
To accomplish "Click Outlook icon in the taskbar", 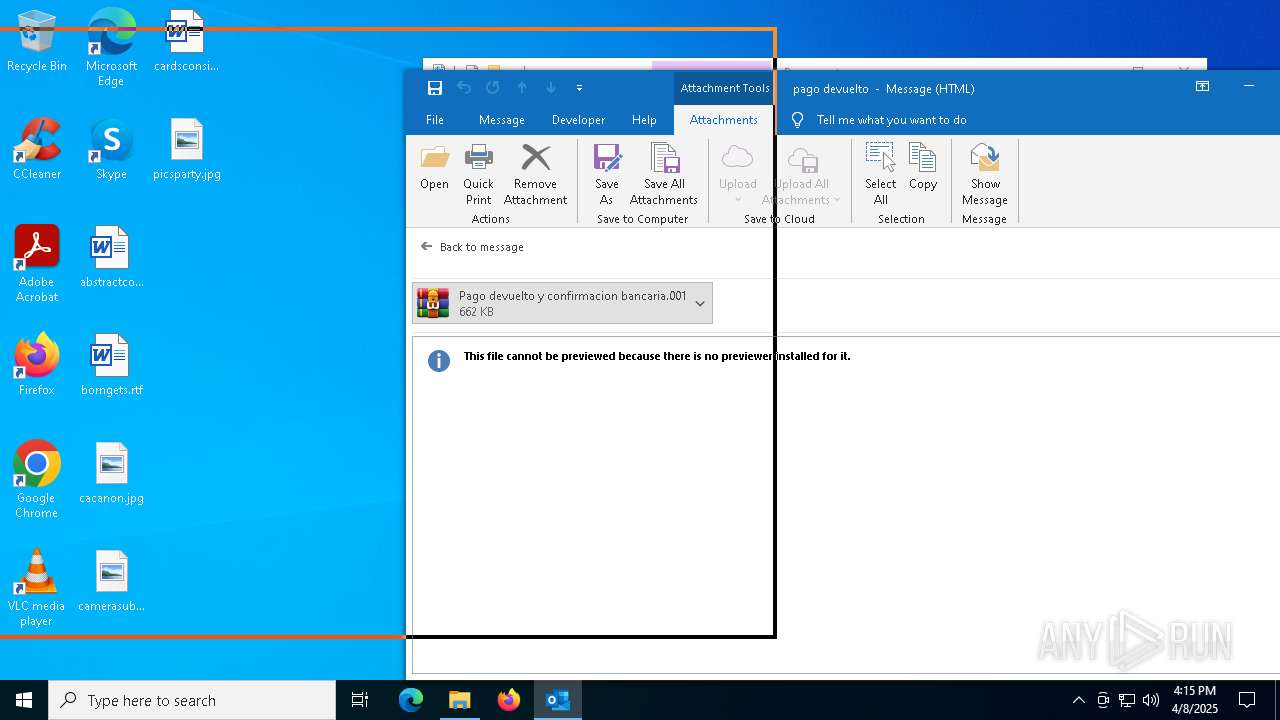I will [558, 700].
